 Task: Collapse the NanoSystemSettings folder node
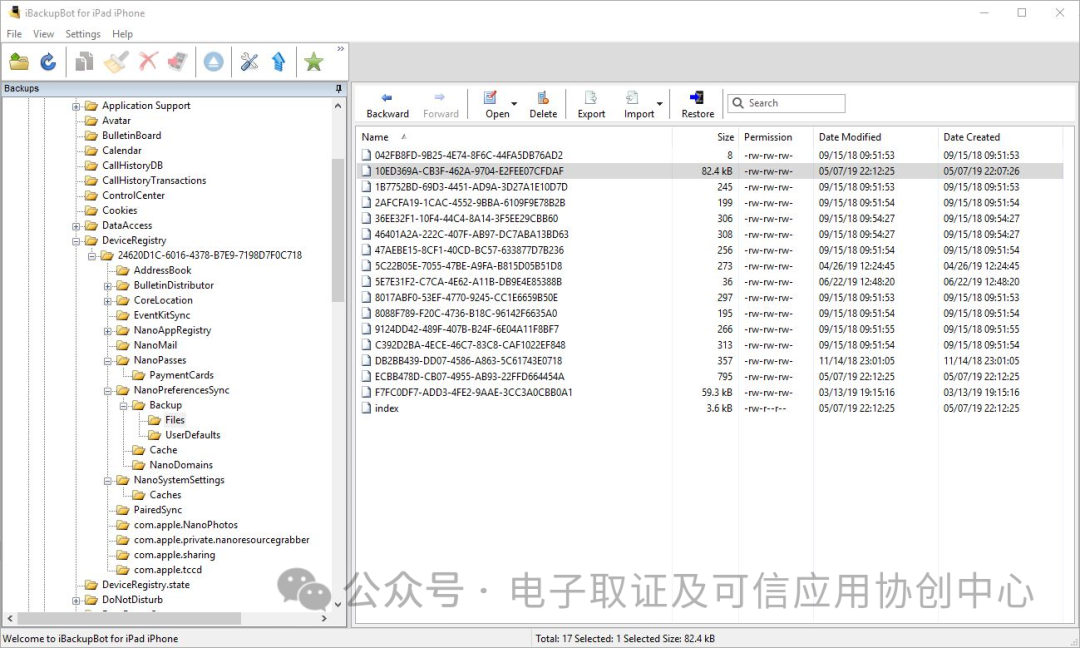(107, 481)
